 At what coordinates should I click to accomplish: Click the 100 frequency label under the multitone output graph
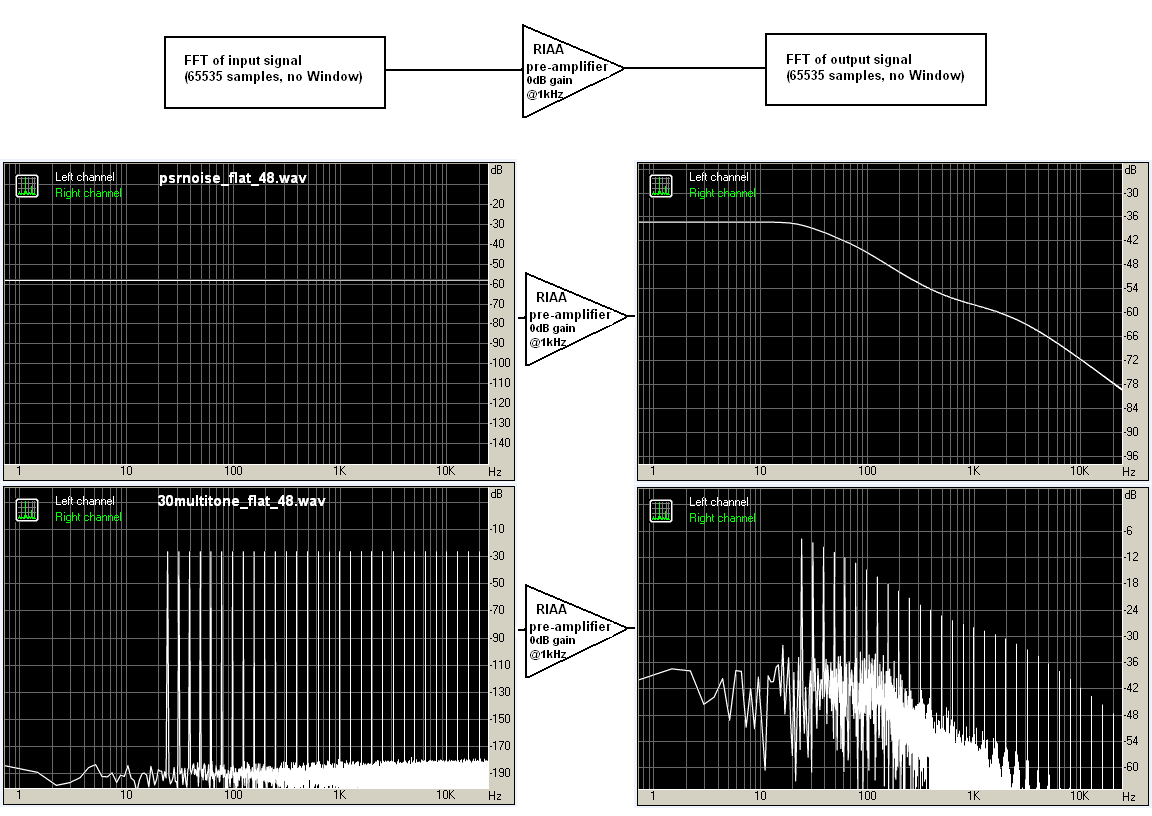point(867,795)
